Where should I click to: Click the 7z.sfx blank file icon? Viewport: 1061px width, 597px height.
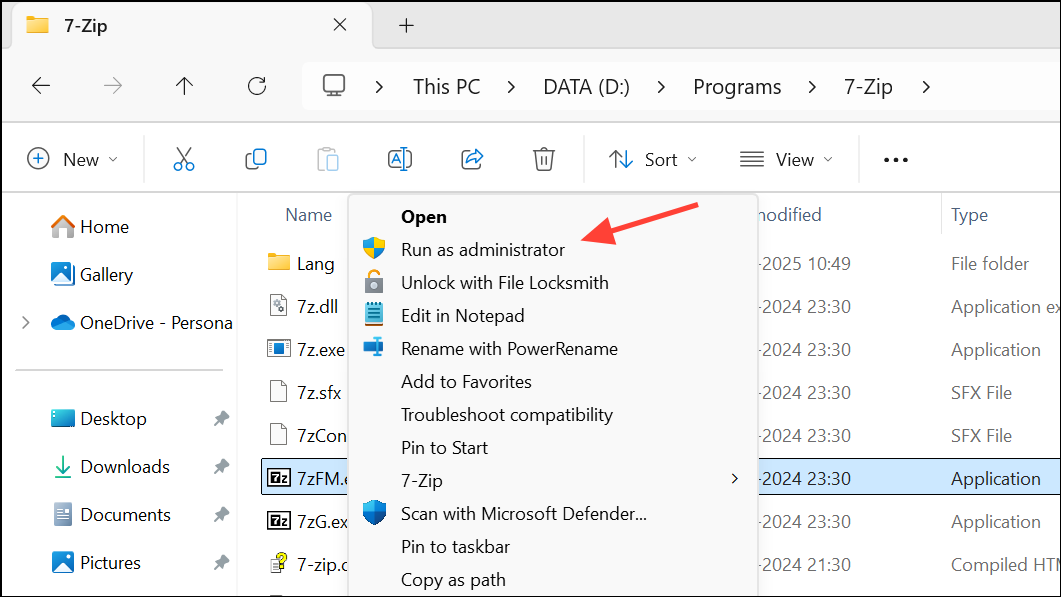click(278, 392)
